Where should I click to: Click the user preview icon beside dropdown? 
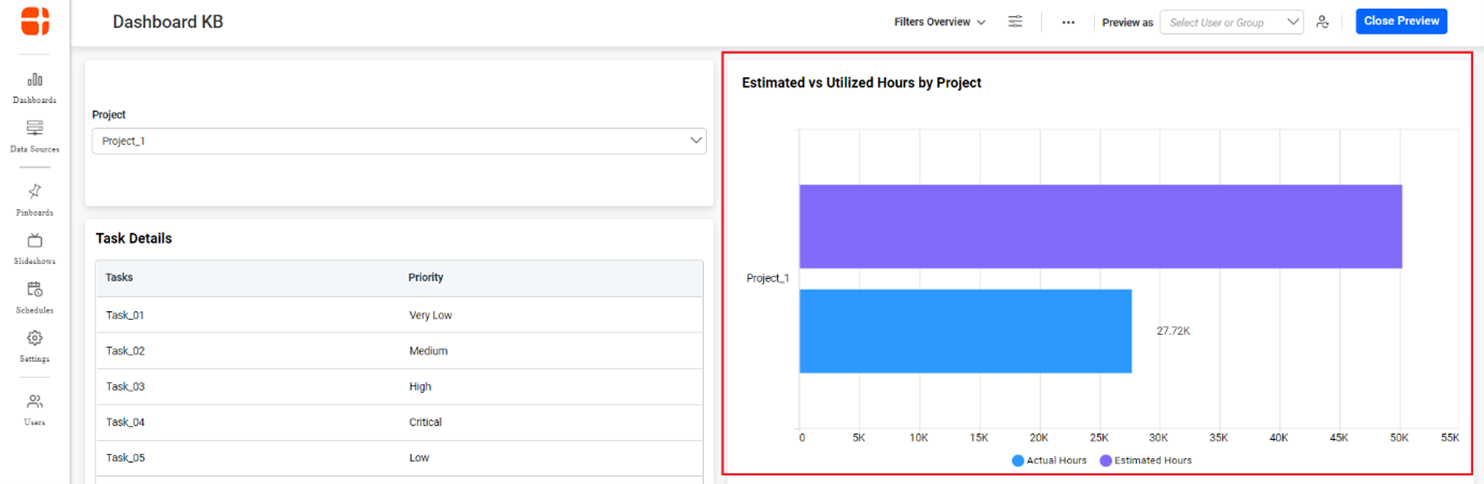(1322, 22)
